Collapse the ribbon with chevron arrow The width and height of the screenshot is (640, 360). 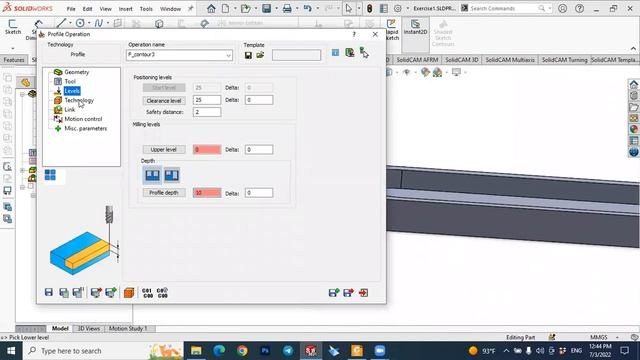(x=633, y=49)
